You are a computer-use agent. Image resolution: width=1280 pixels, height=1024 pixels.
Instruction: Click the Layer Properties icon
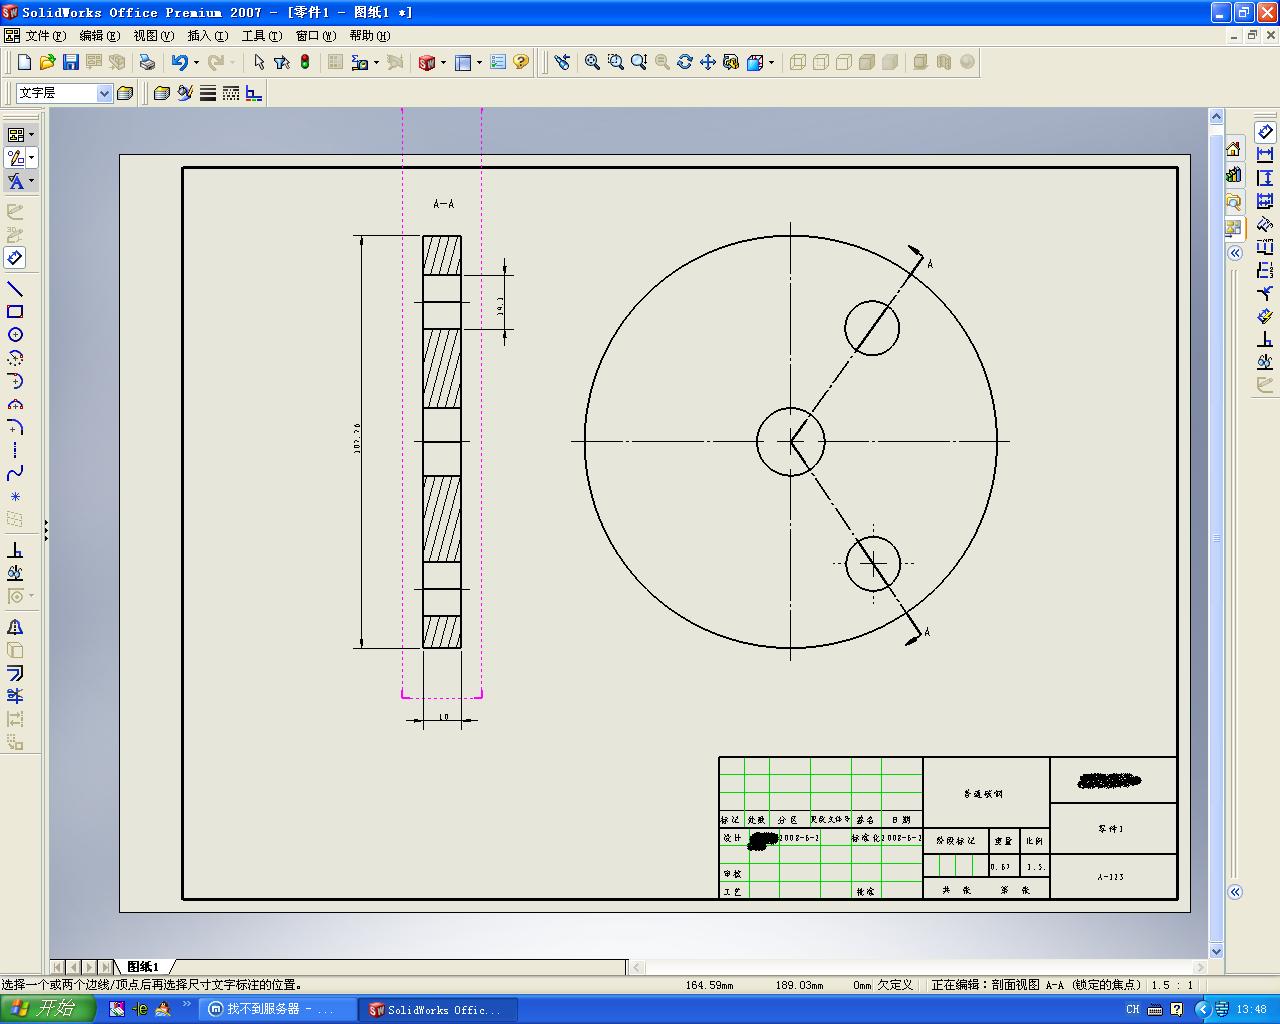tap(125, 93)
